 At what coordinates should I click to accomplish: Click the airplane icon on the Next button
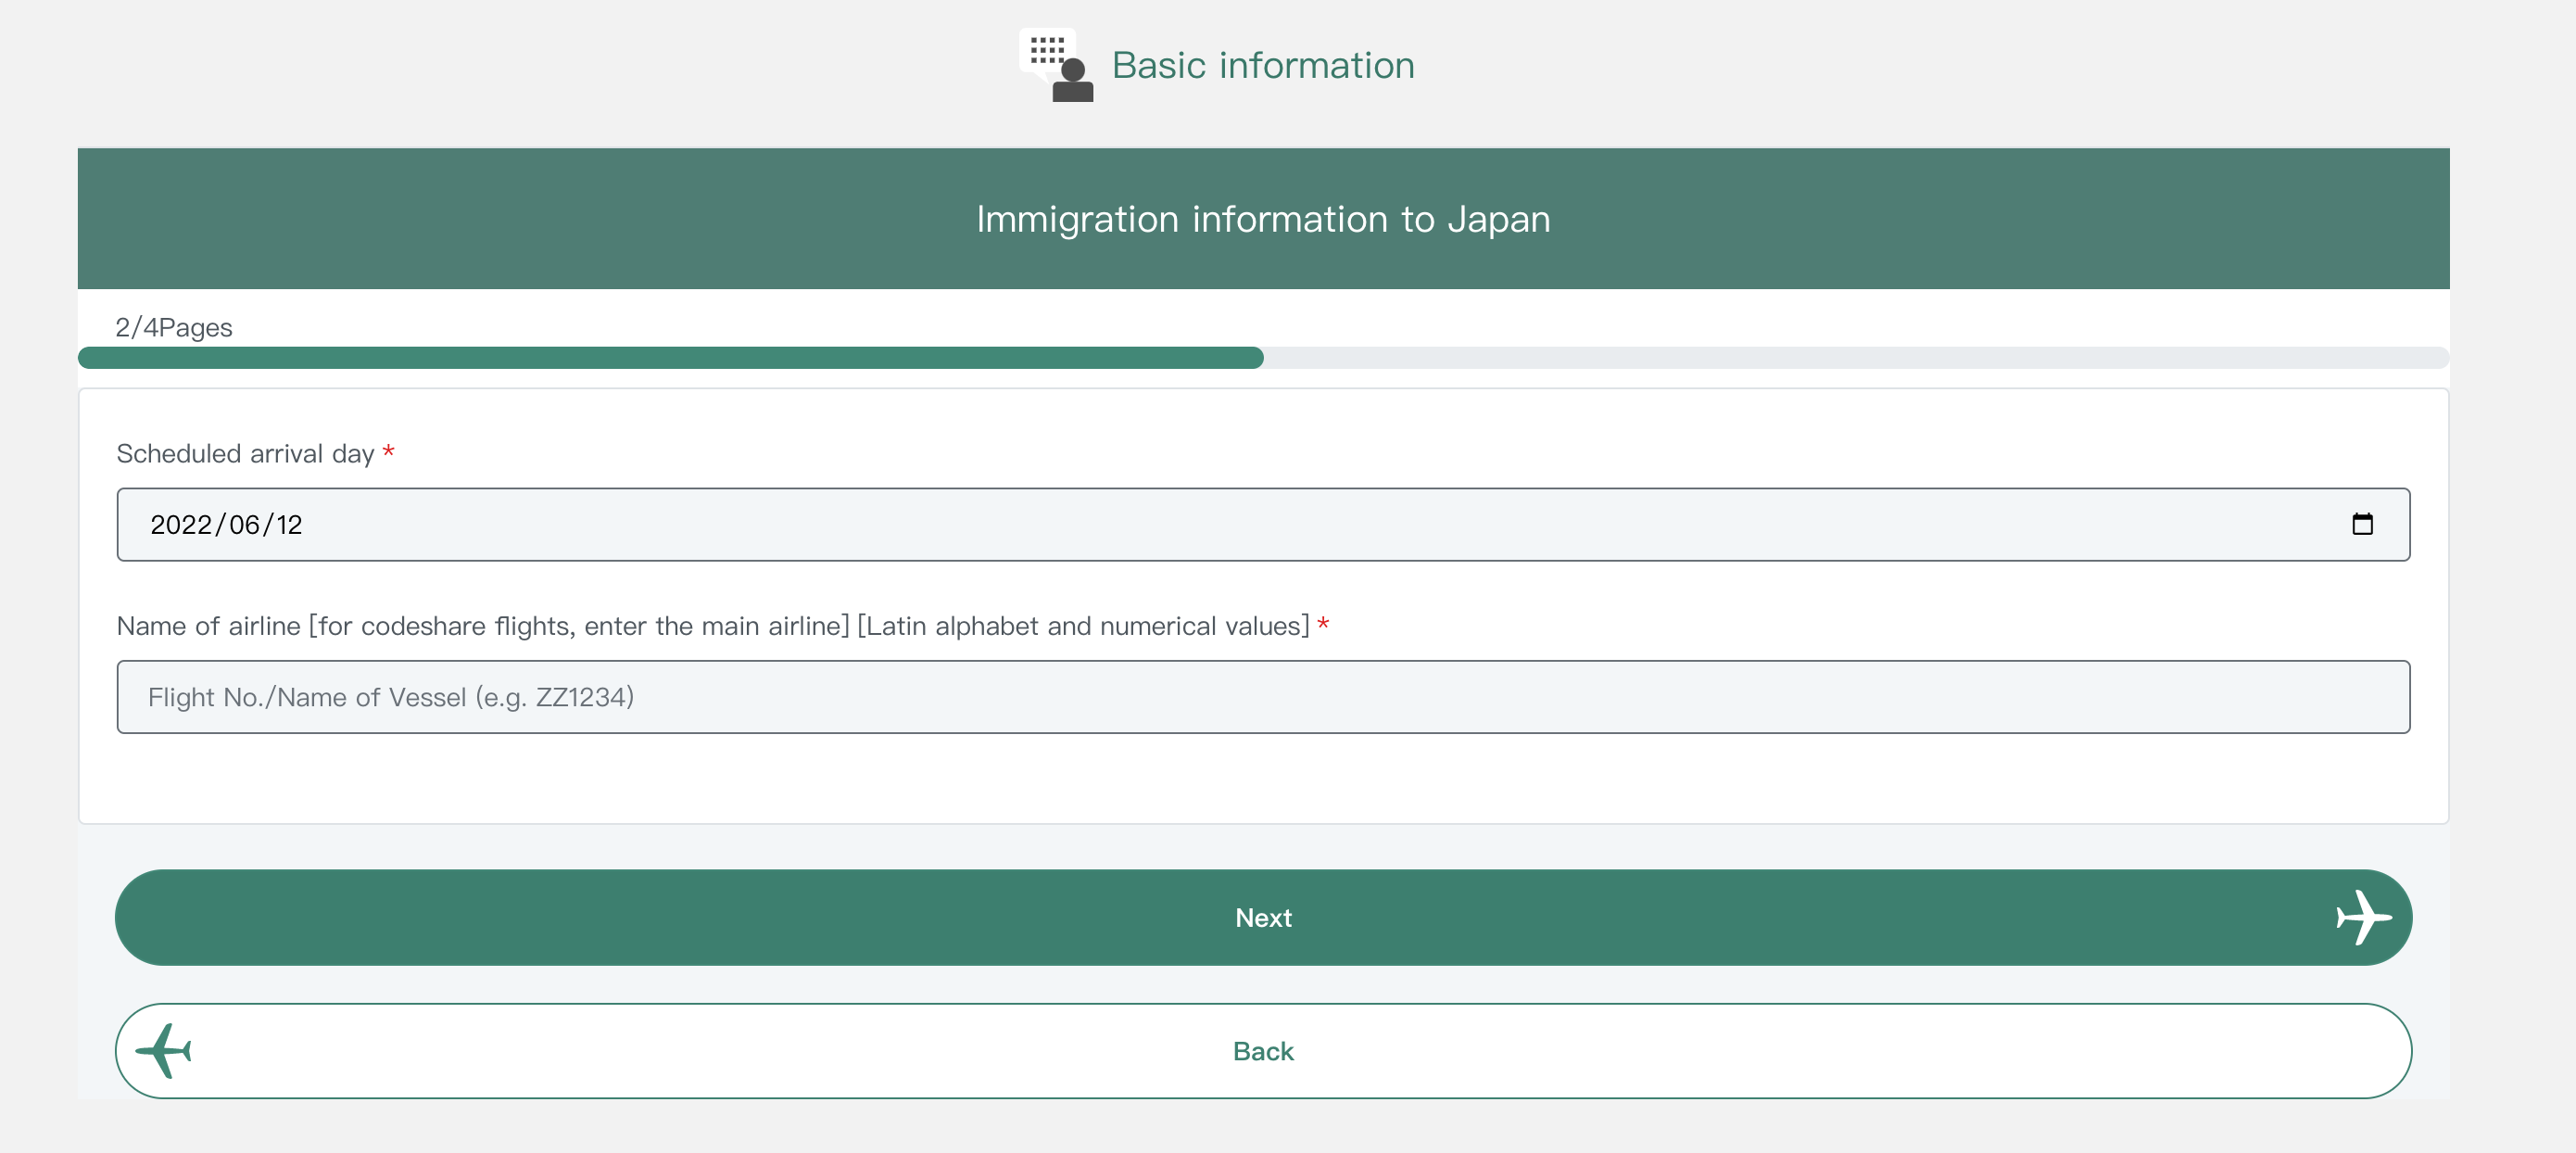point(2363,917)
